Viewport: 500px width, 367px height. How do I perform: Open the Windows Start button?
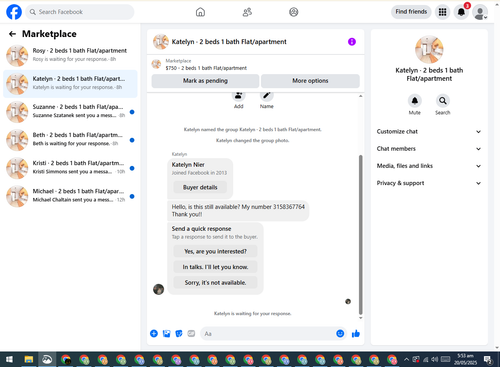[x=9, y=360]
